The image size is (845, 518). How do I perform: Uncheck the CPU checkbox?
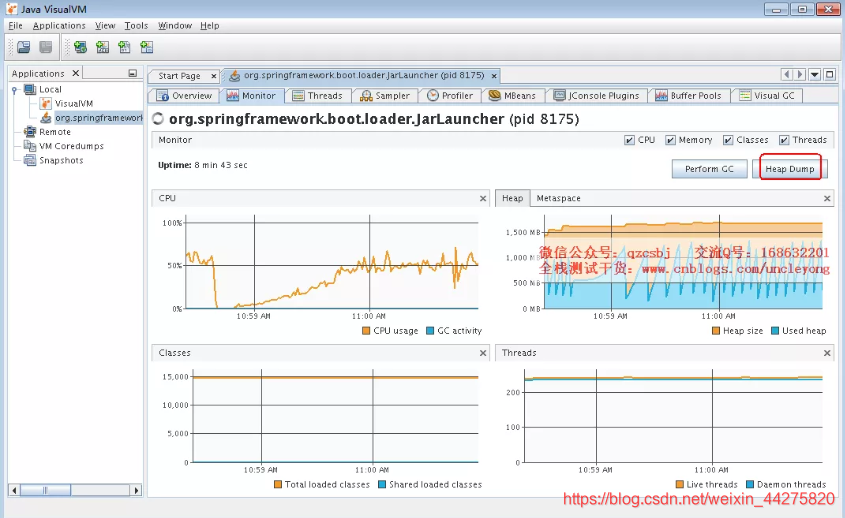[629, 140]
